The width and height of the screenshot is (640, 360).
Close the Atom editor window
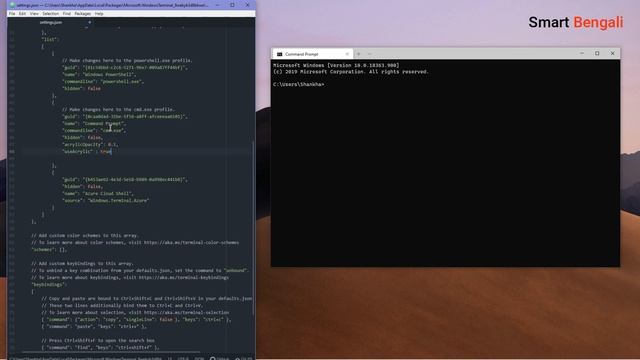247,5
